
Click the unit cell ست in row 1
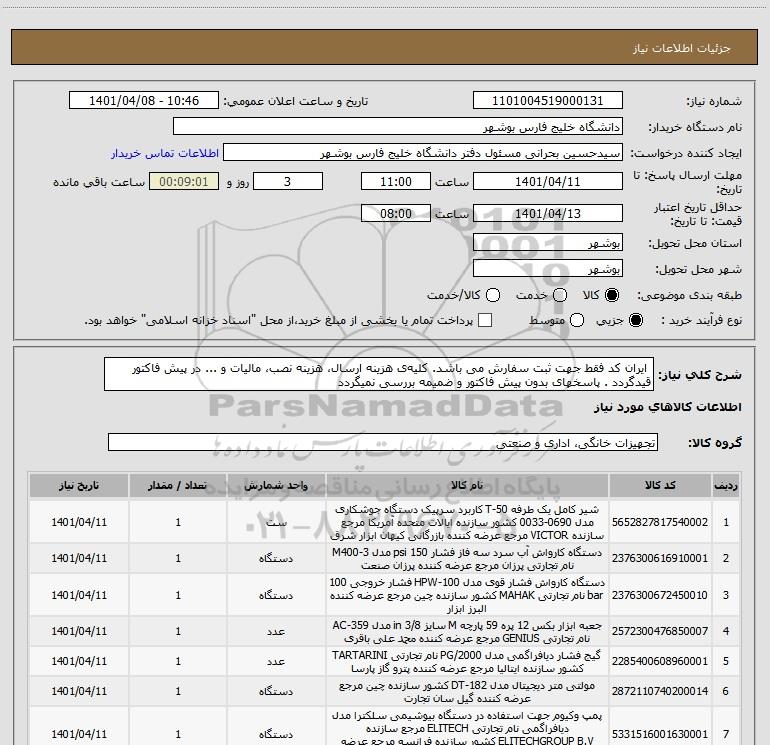[276, 522]
